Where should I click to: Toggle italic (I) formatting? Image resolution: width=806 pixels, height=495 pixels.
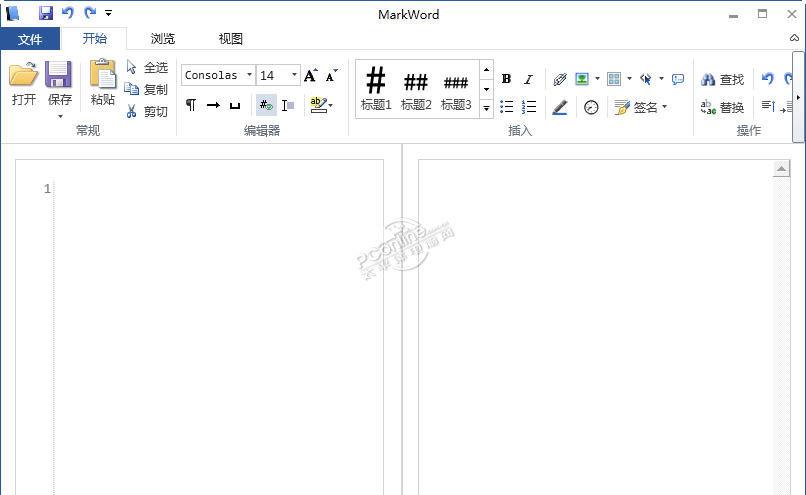click(x=528, y=79)
